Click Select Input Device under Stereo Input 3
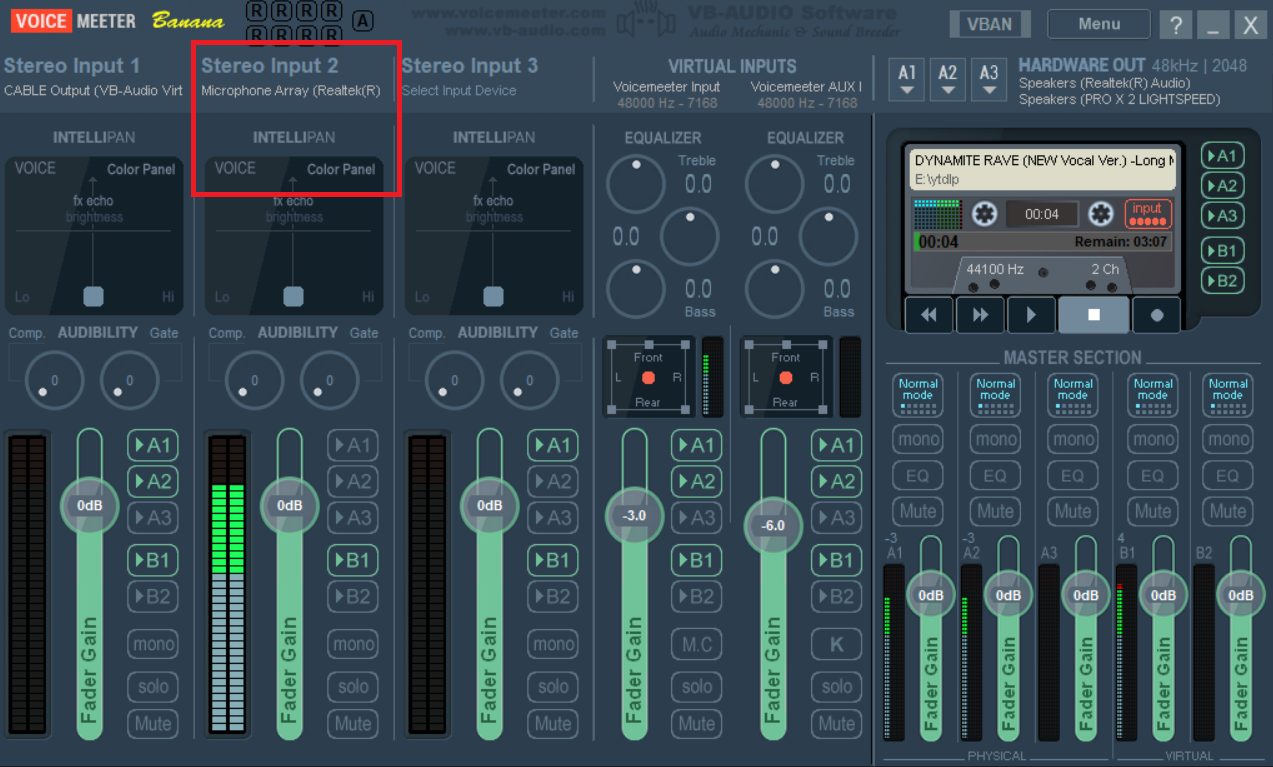1273x767 pixels. tap(459, 91)
